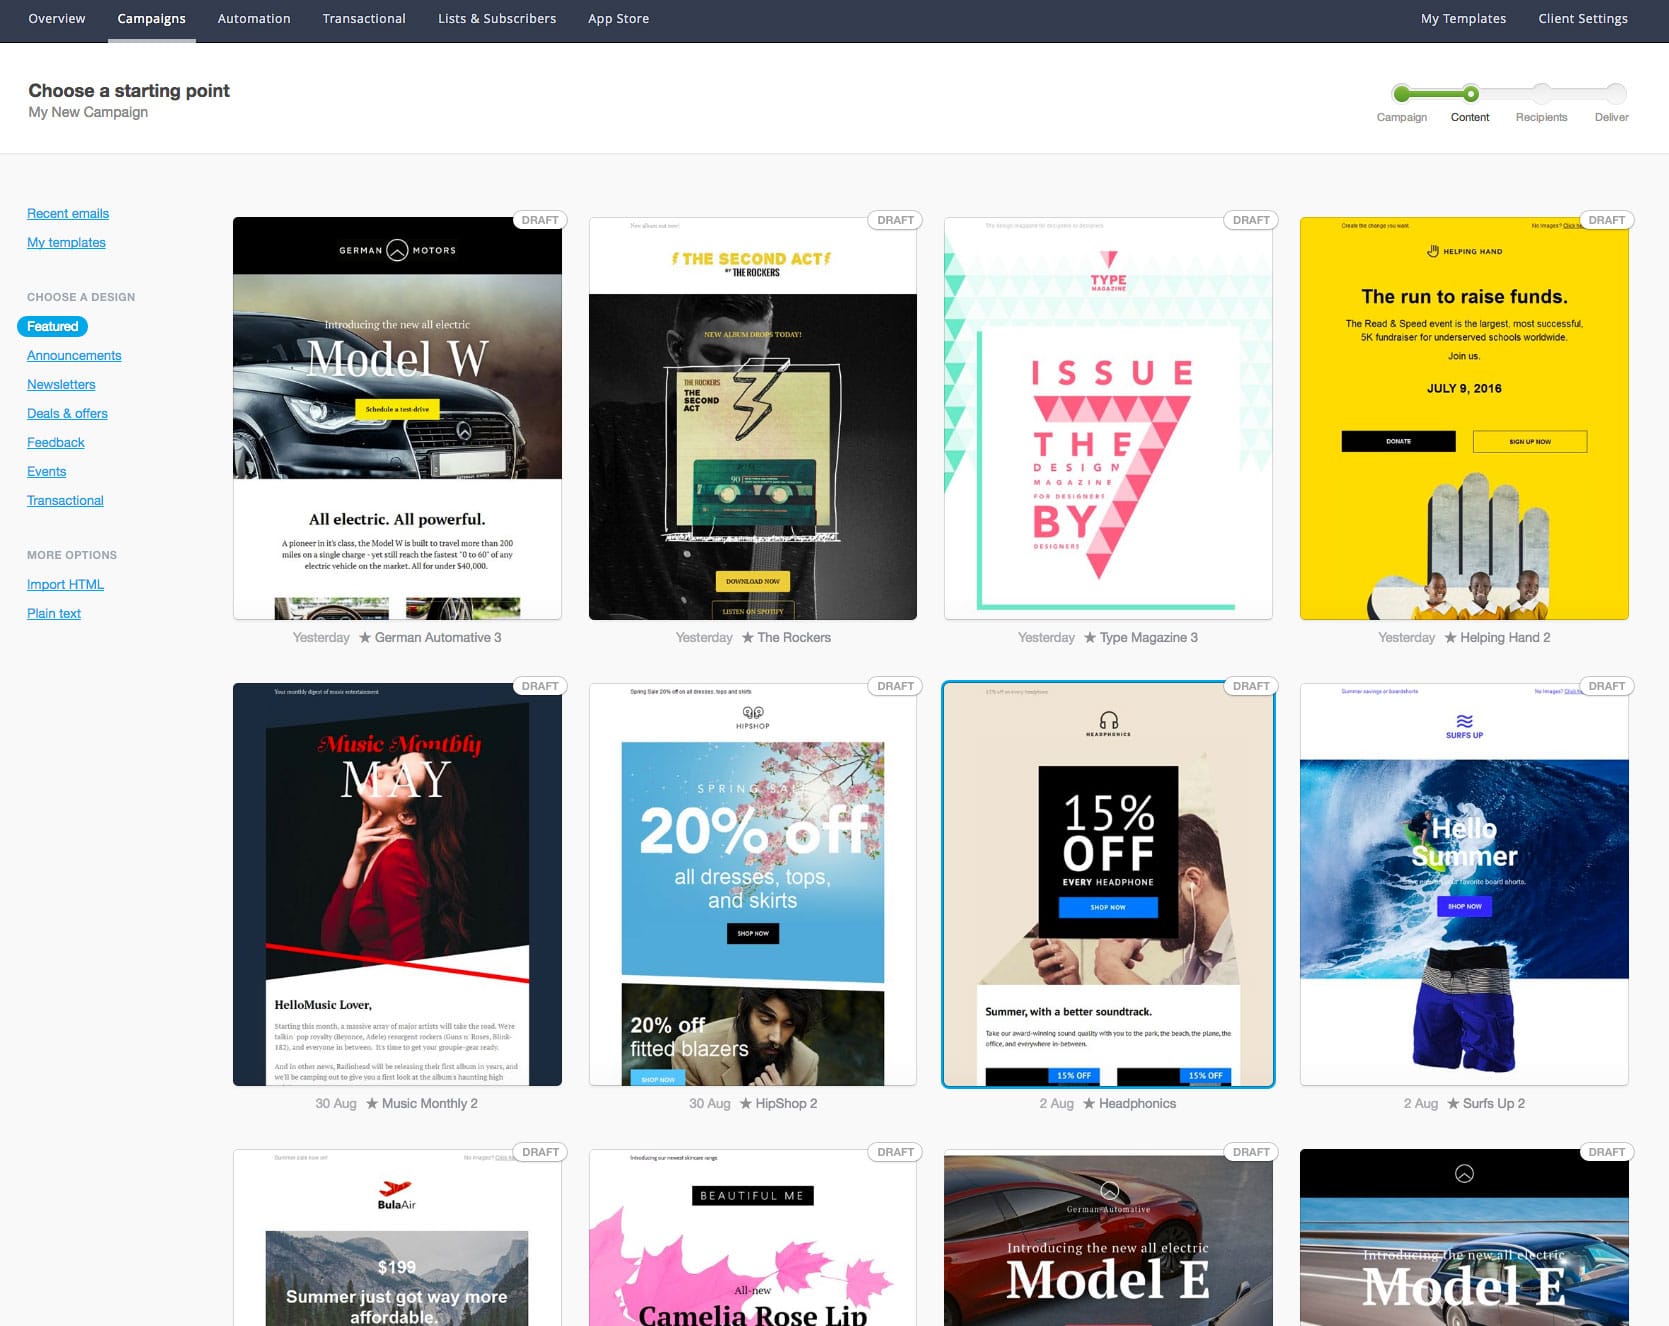
Task: Select the Music Monthly 2 template thumbnail
Action: pyautogui.click(x=397, y=884)
